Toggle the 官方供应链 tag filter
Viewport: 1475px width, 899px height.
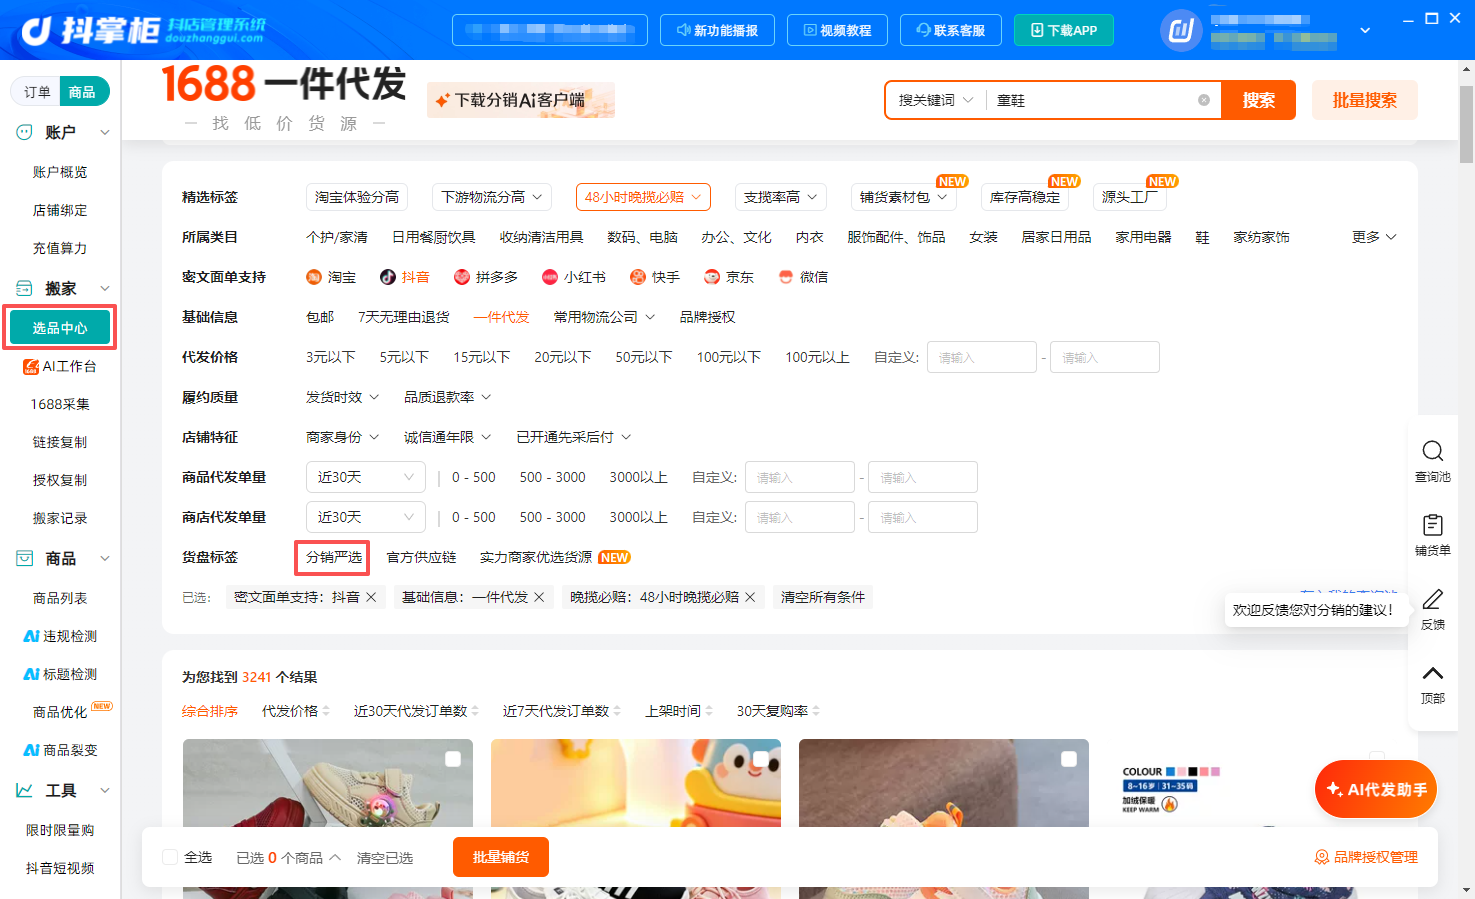point(421,557)
